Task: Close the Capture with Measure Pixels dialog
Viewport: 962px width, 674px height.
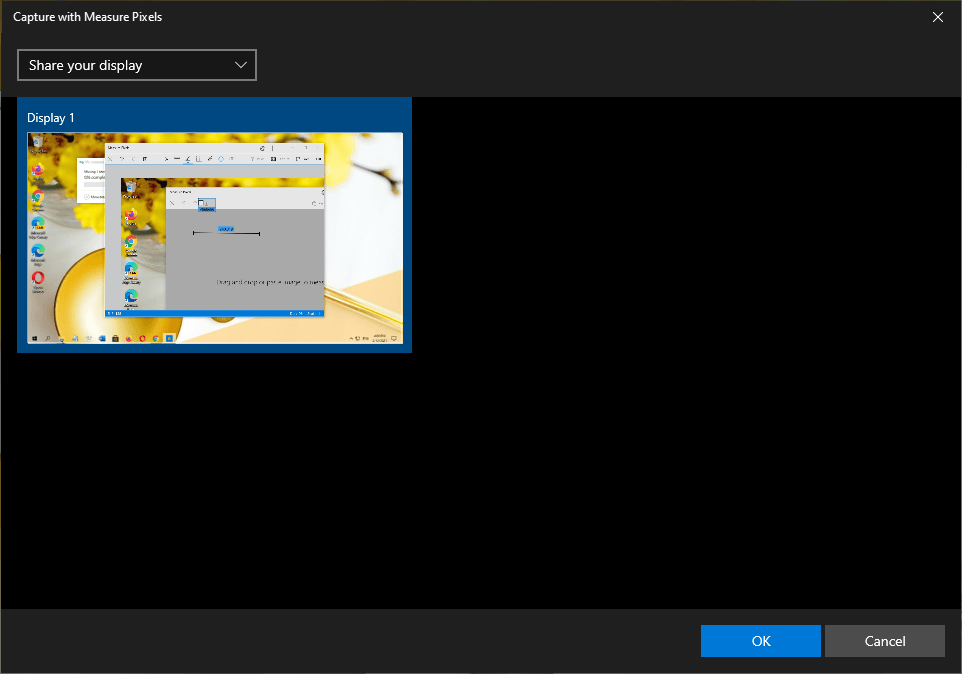Action: tap(937, 17)
